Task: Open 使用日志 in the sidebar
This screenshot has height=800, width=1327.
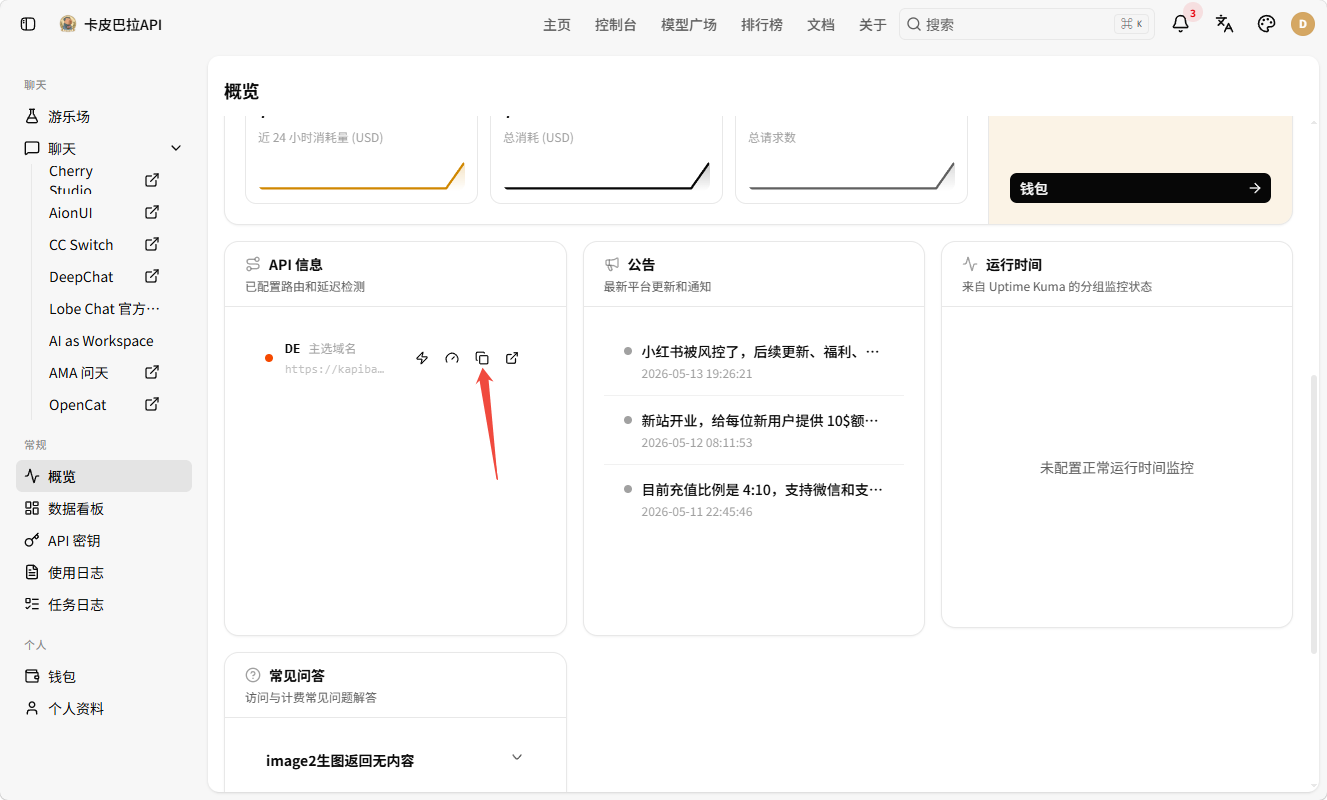Action: (x=104, y=572)
